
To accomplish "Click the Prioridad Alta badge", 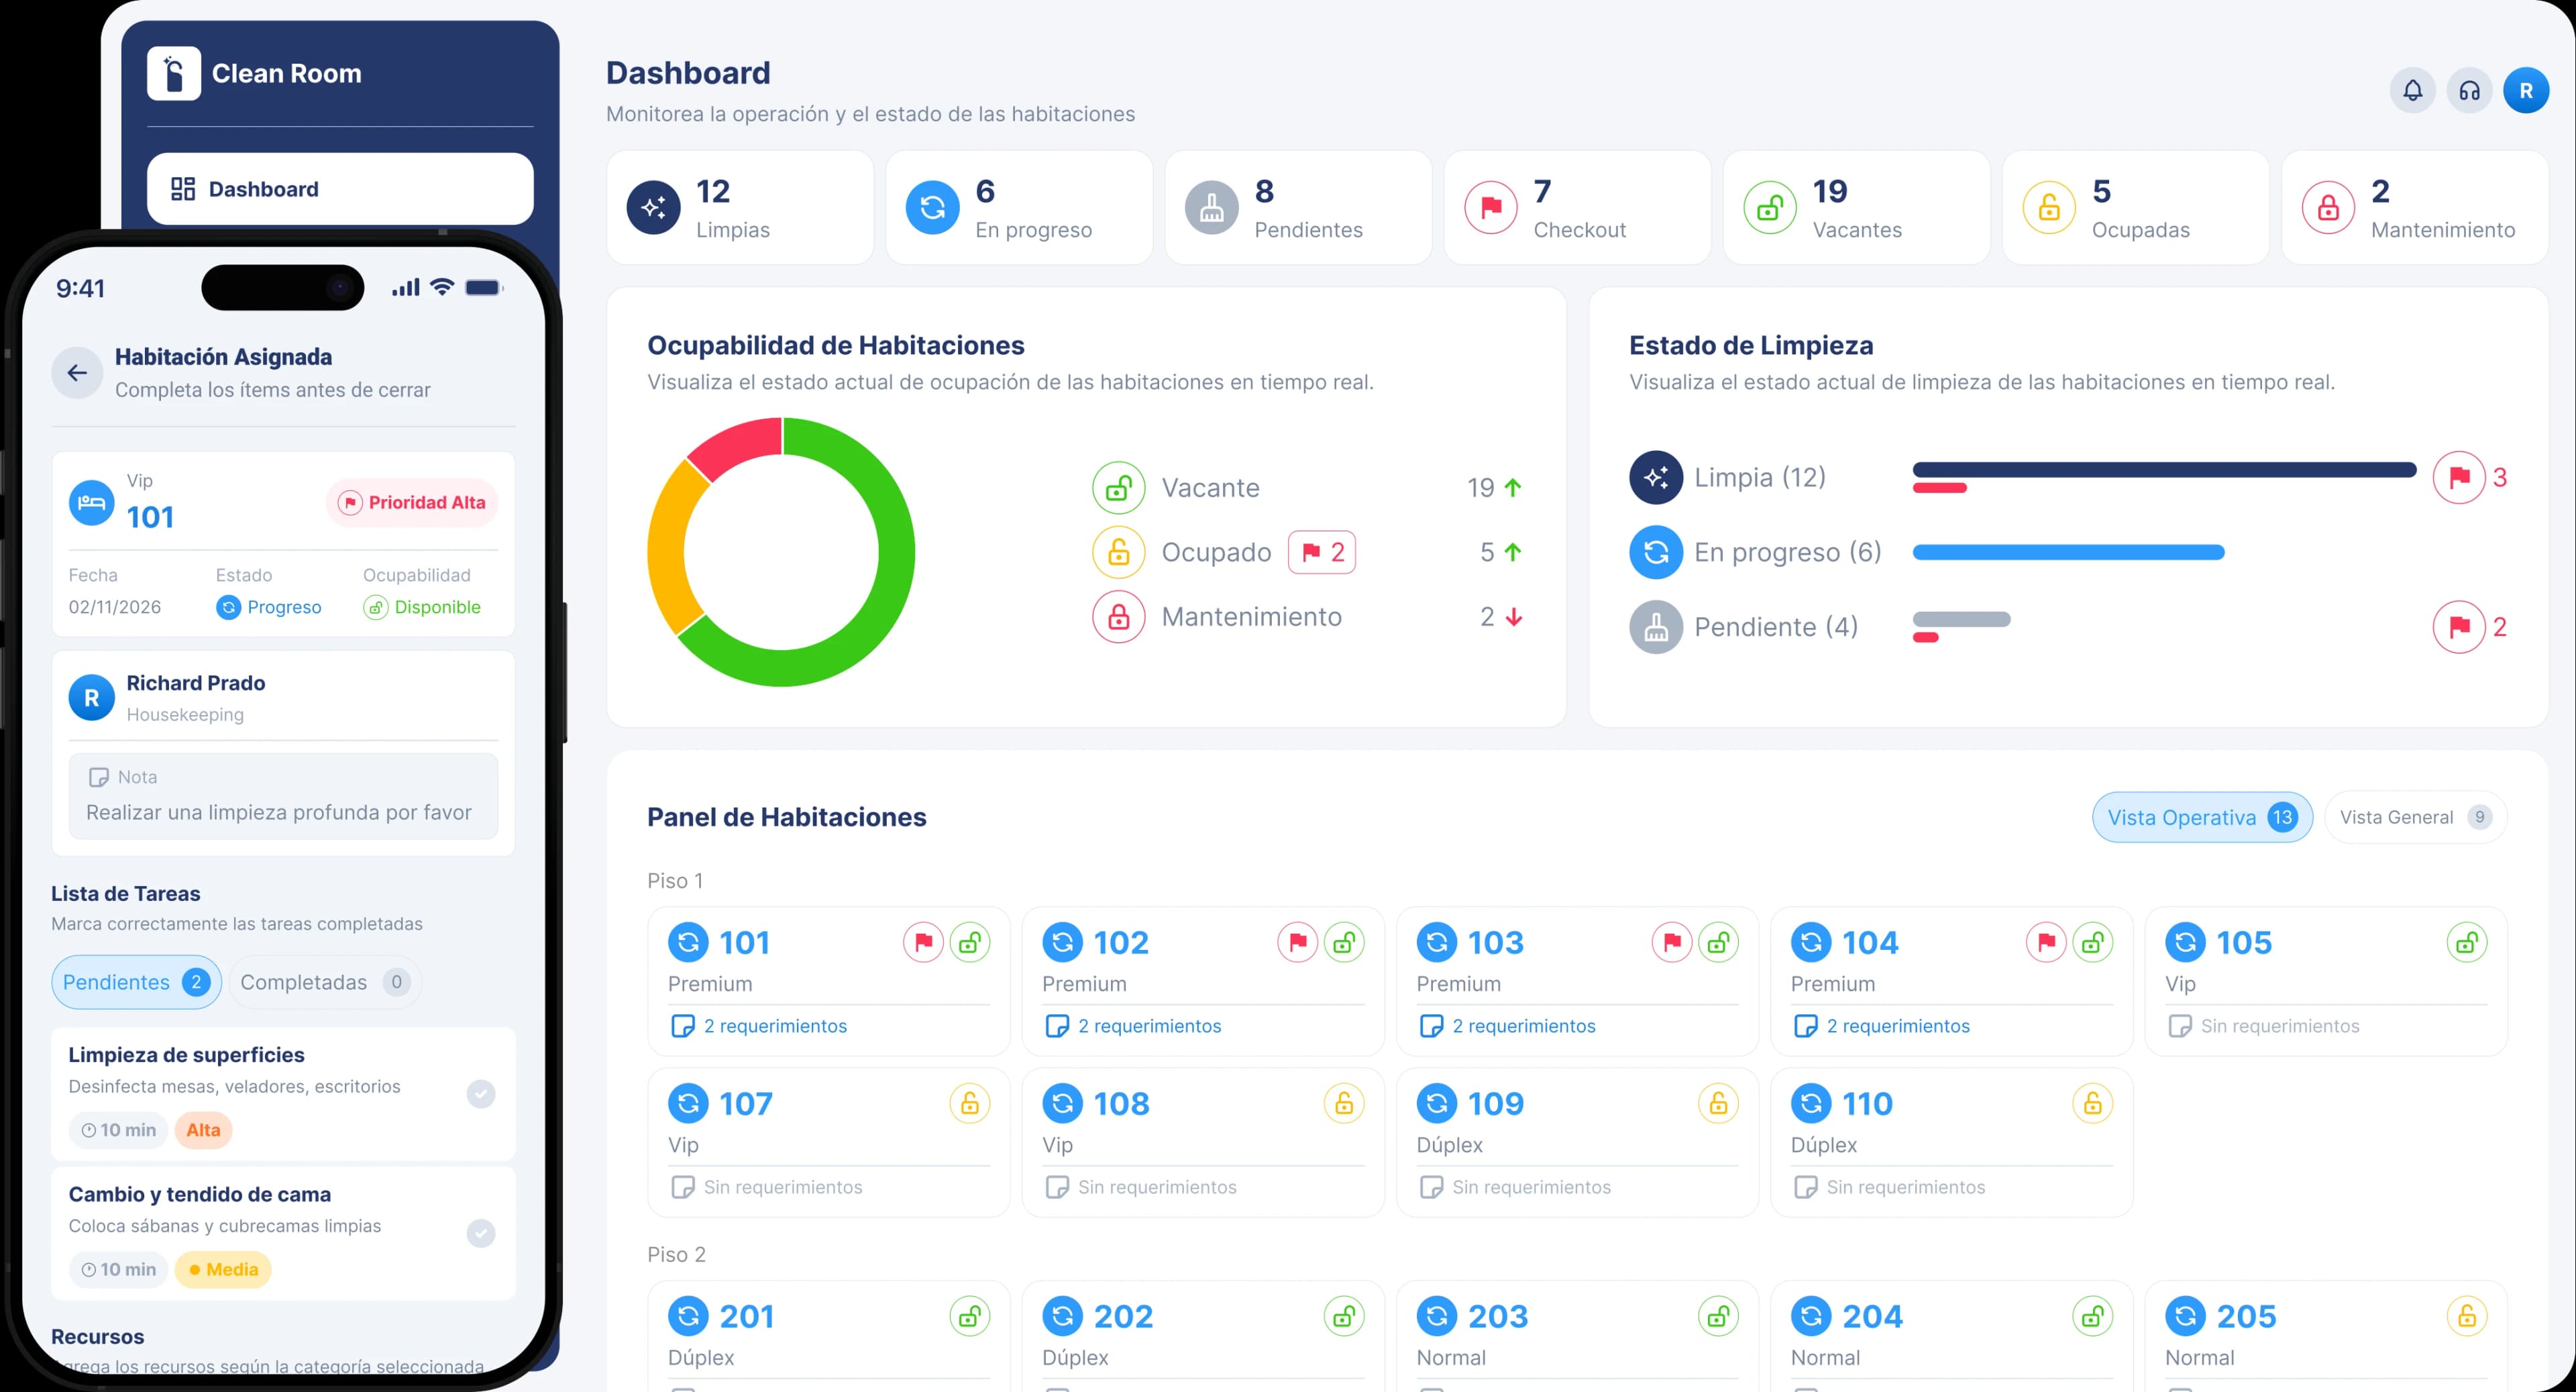I will coord(412,502).
